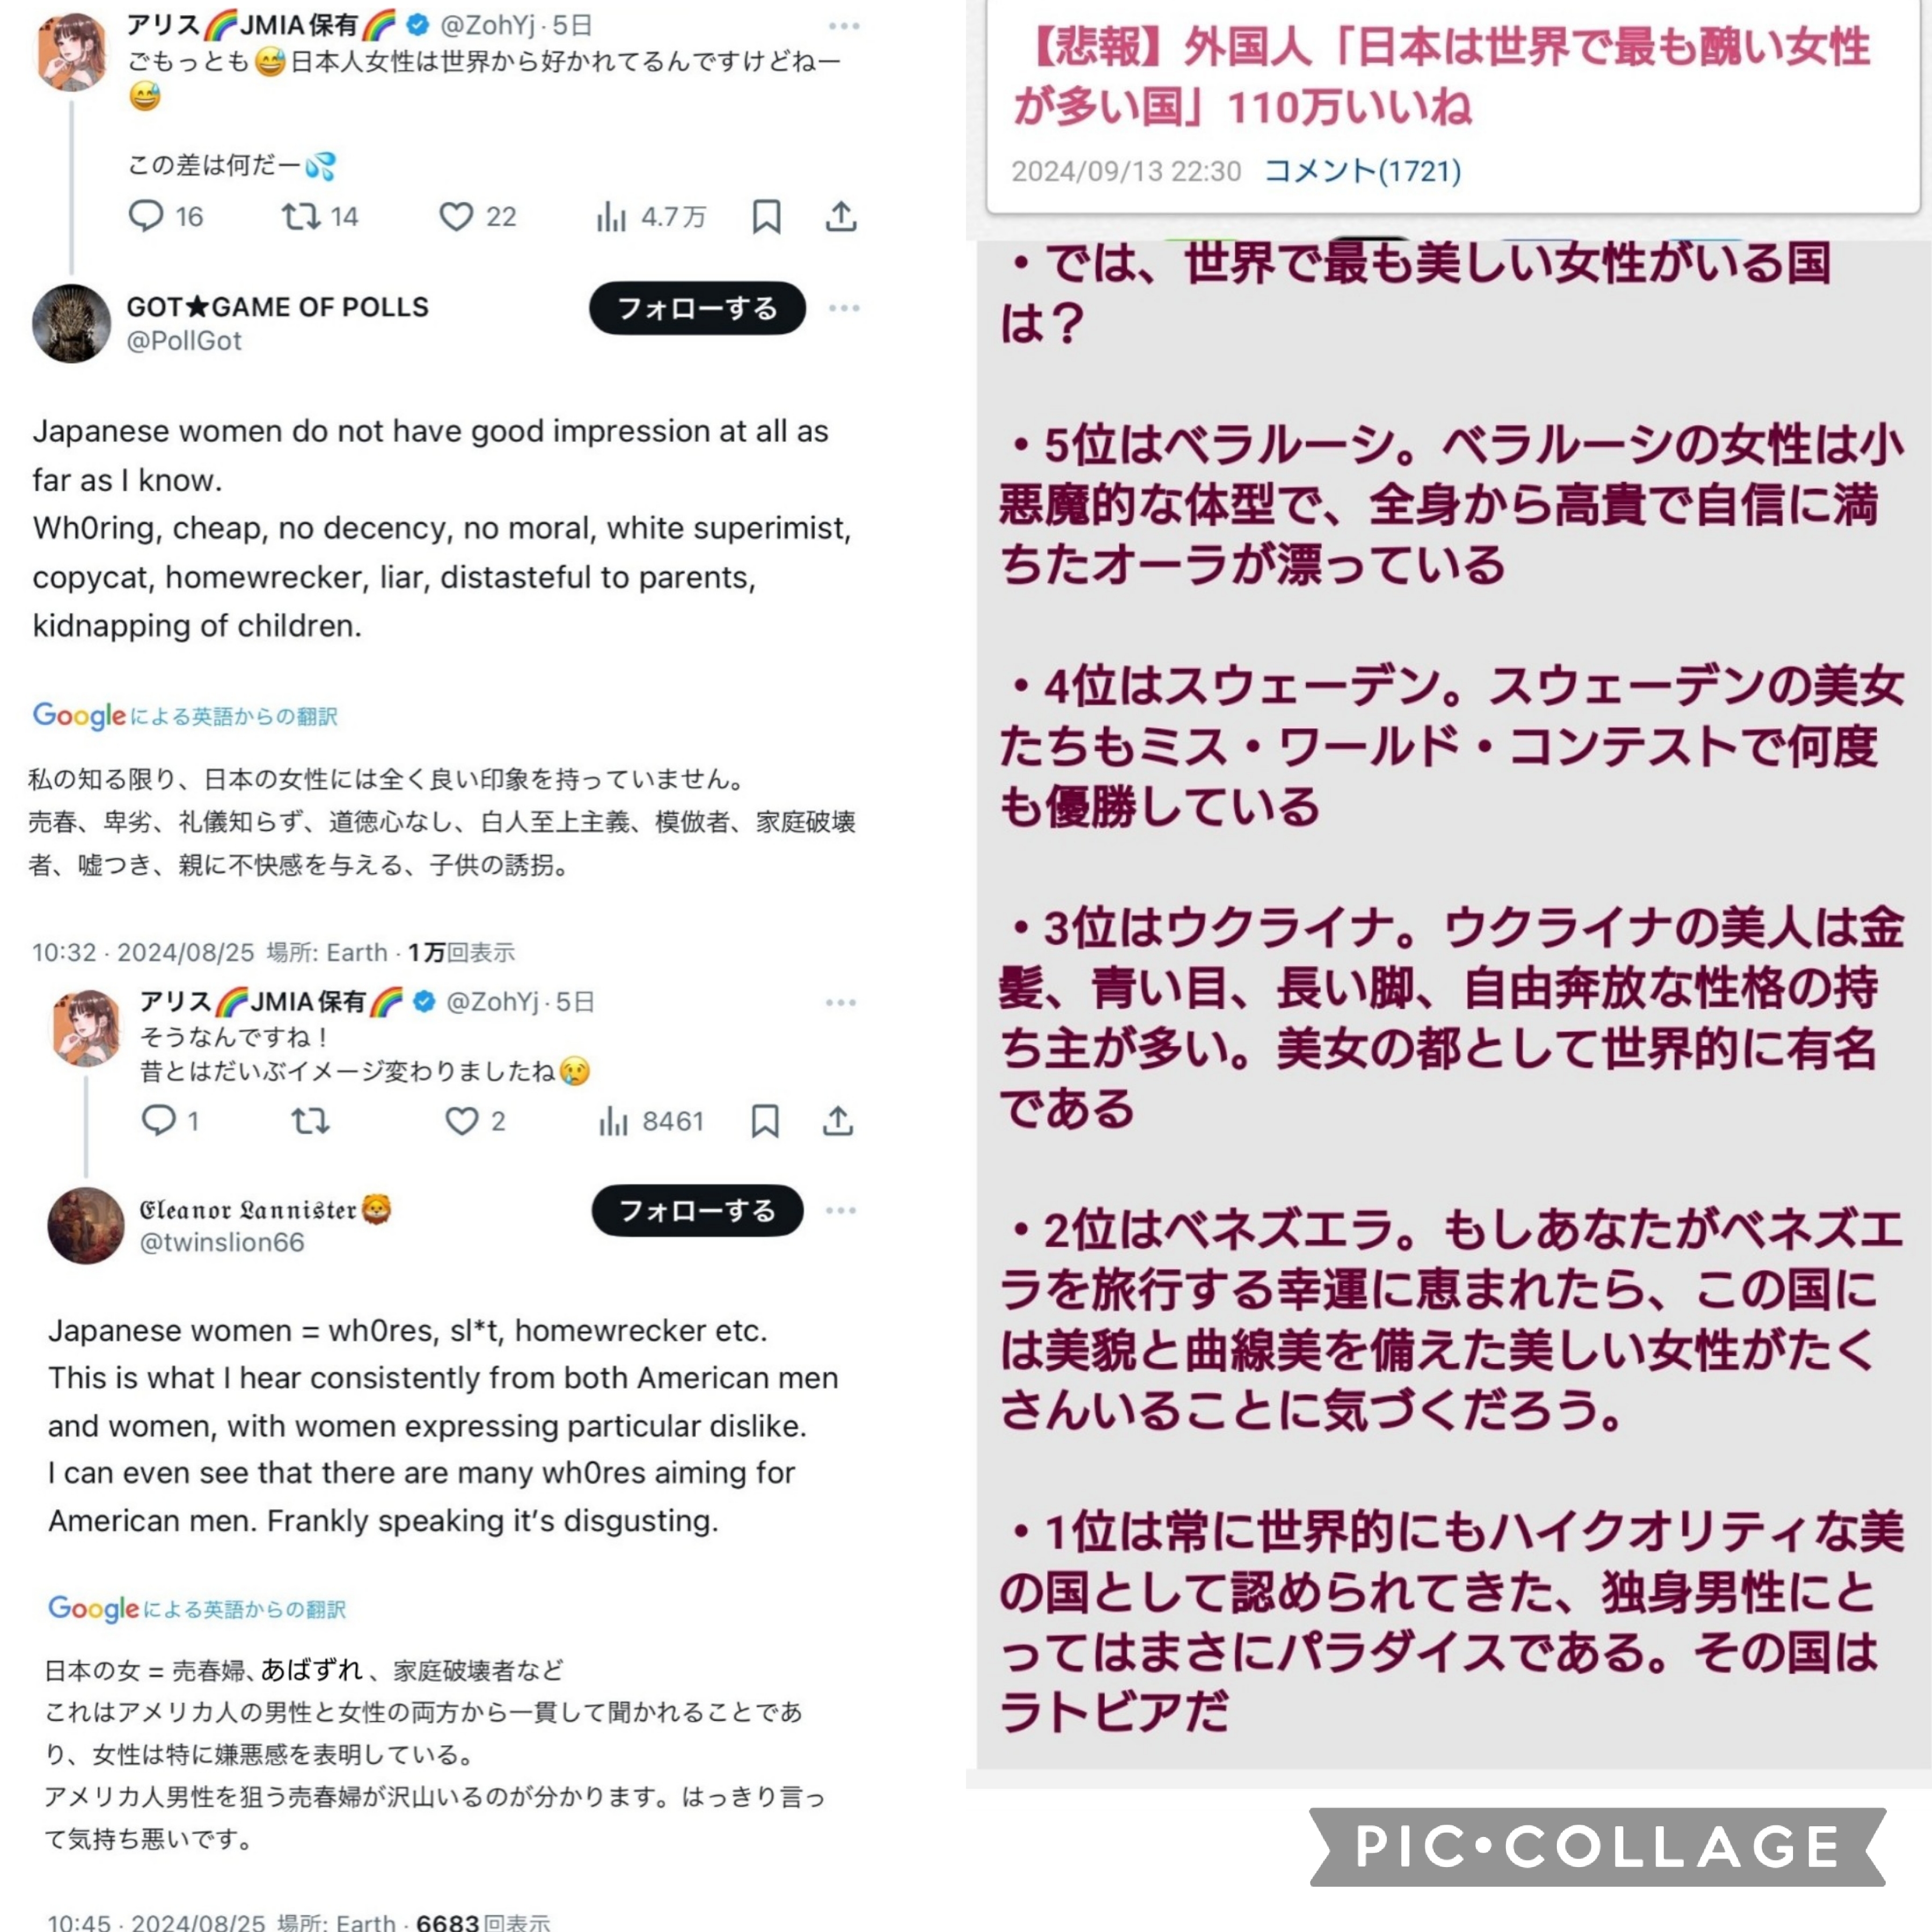The width and height of the screenshot is (1932, 1932).
Task: Open replies on first アリス tweet
Action: [165, 216]
